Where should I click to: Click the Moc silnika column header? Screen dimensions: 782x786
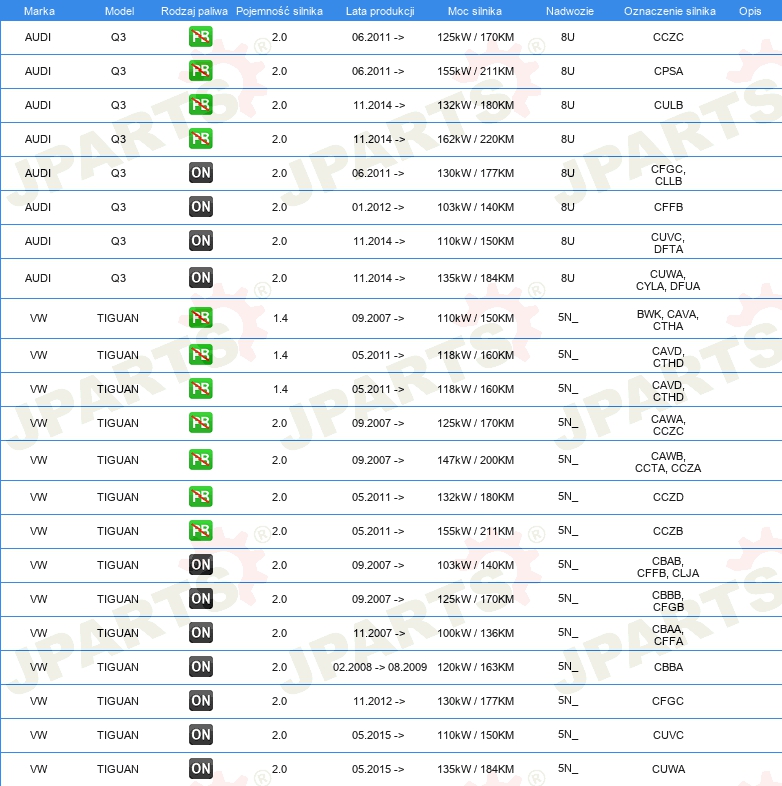click(474, 11)
